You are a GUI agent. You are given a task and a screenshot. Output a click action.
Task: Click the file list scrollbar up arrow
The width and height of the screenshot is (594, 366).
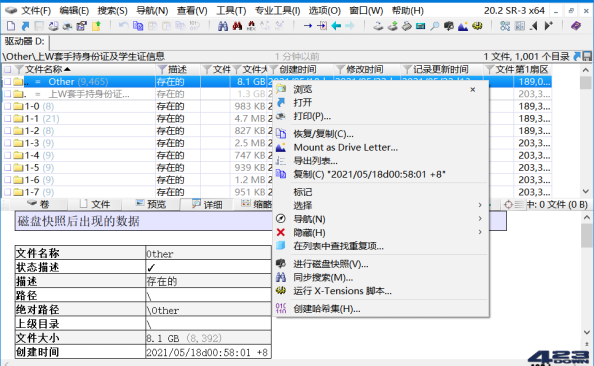[586, 70]
